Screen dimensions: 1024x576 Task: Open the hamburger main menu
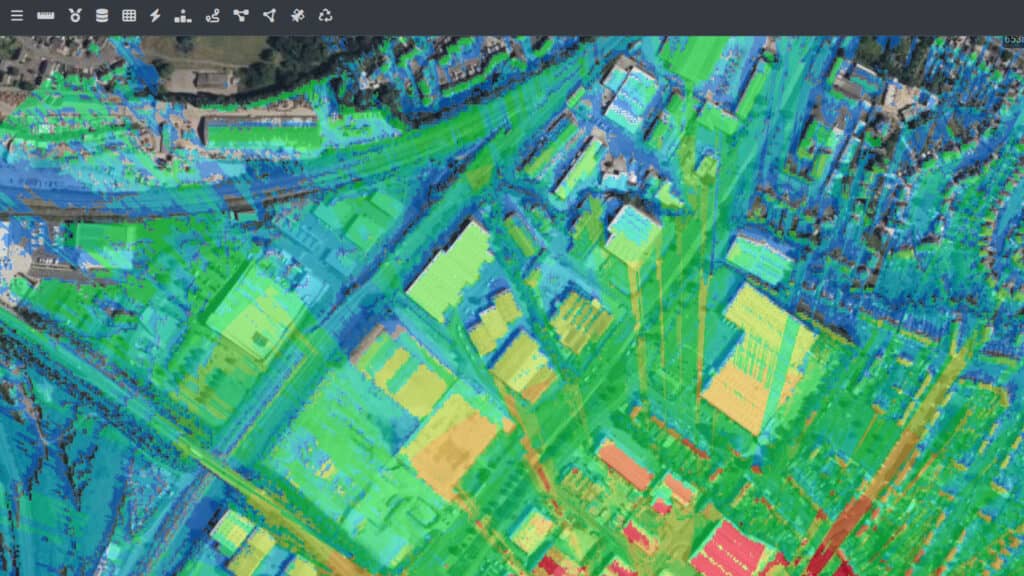(17, 16)
